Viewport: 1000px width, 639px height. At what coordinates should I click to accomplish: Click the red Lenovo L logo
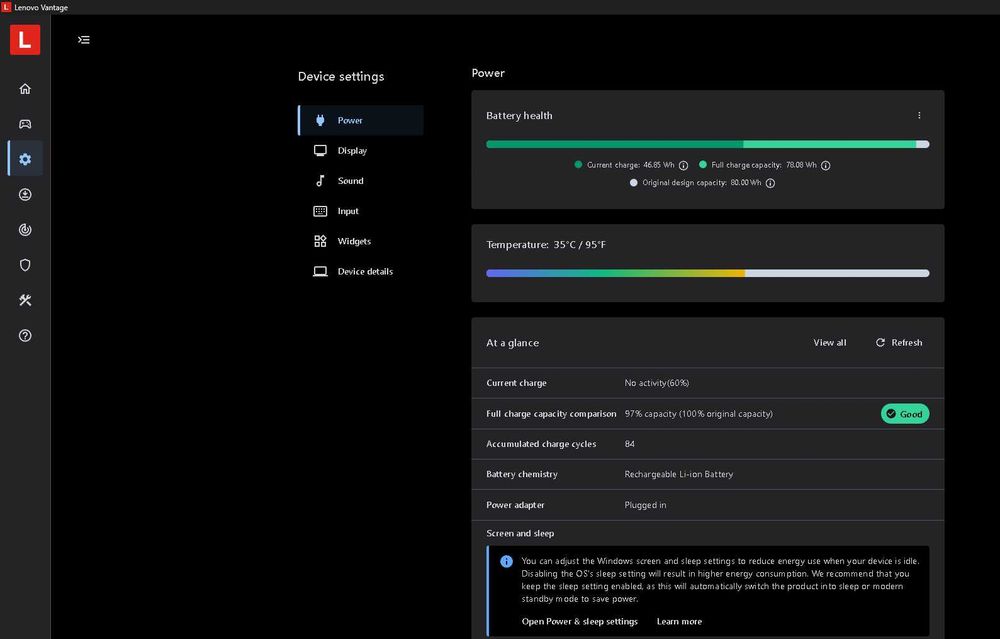point(25,40)
